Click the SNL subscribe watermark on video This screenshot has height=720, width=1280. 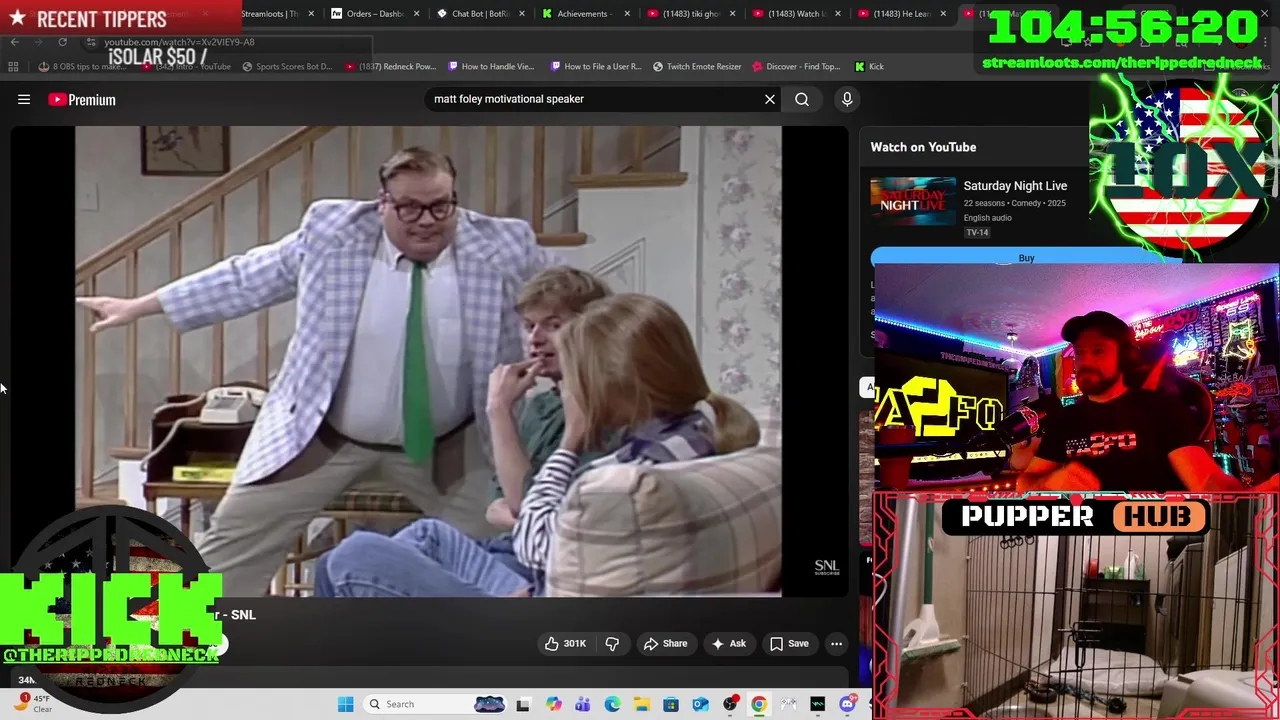(x=827, y=567)
